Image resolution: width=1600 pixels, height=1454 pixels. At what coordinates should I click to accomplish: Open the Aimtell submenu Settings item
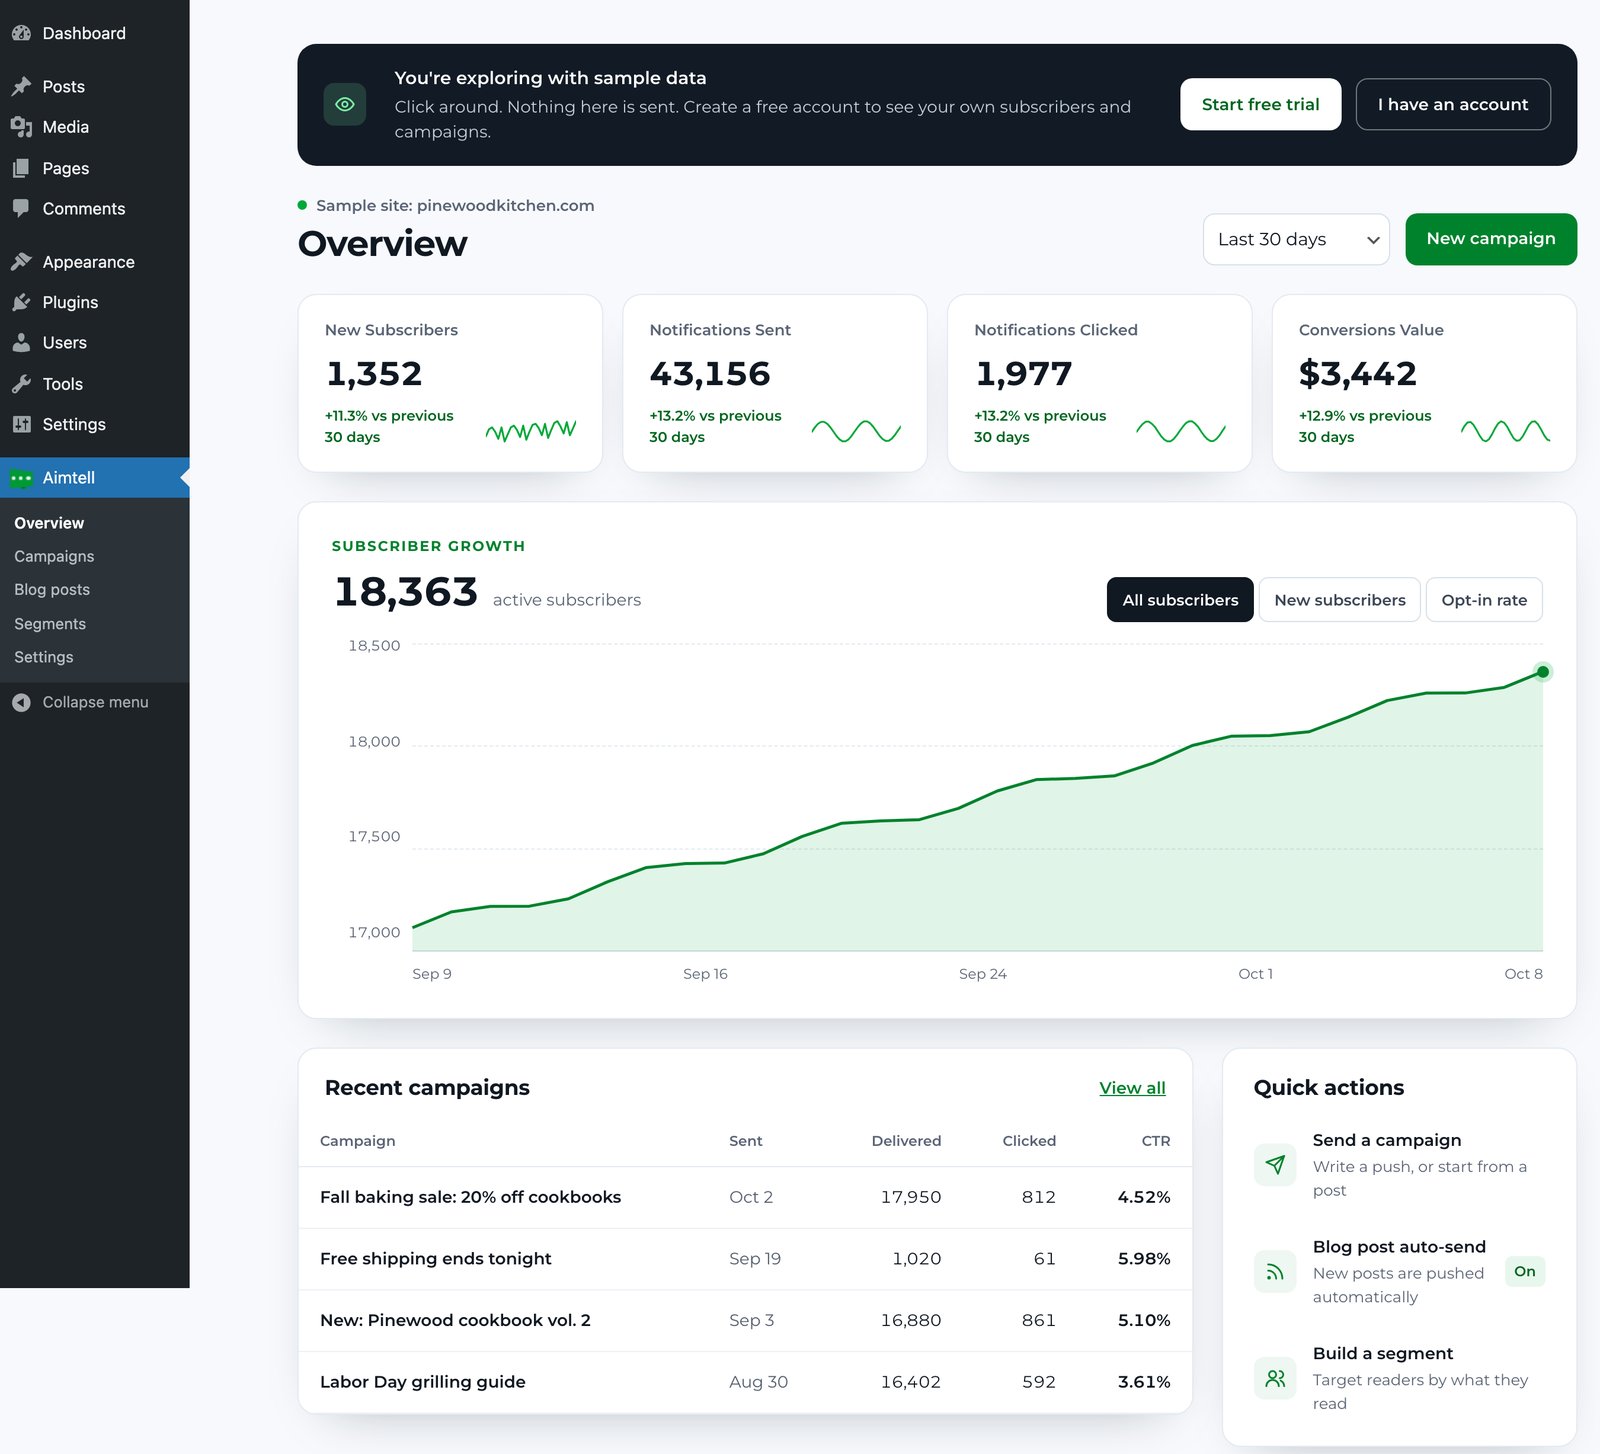coord(44,657)
